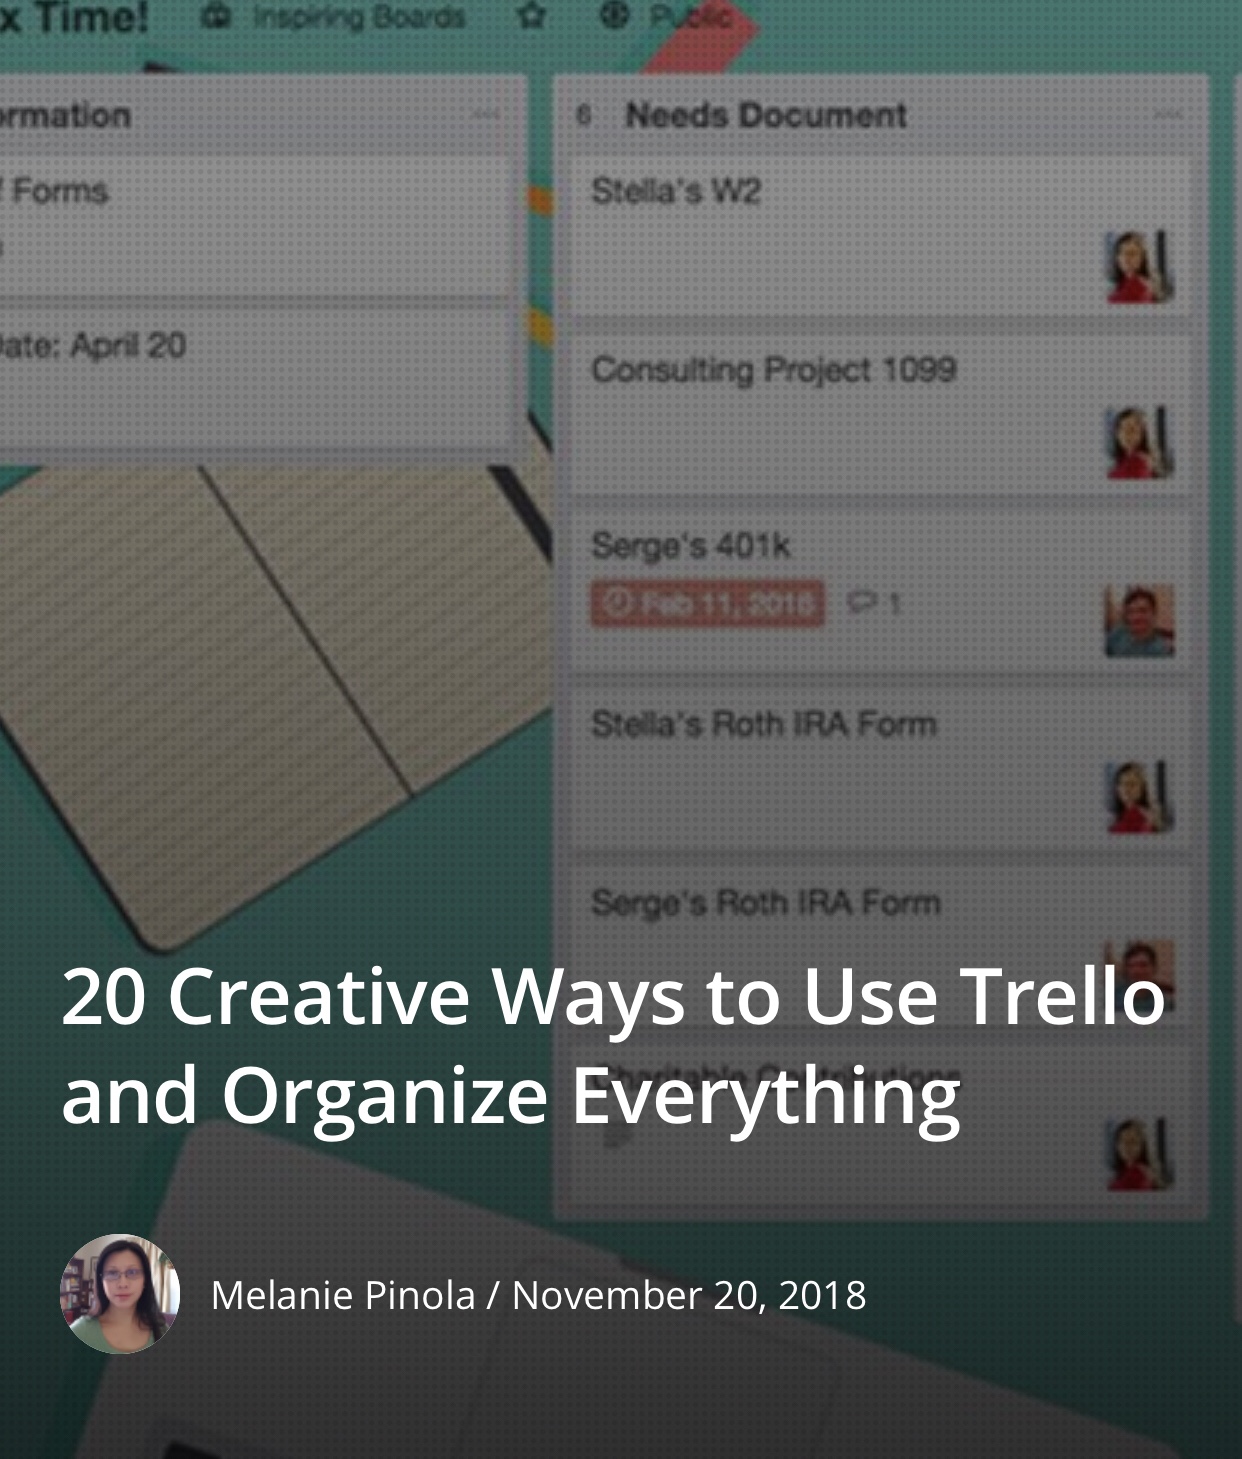Open the Consulting Project 1099 card
This screenshot has height=1459, width=1242.
[881, 414]
